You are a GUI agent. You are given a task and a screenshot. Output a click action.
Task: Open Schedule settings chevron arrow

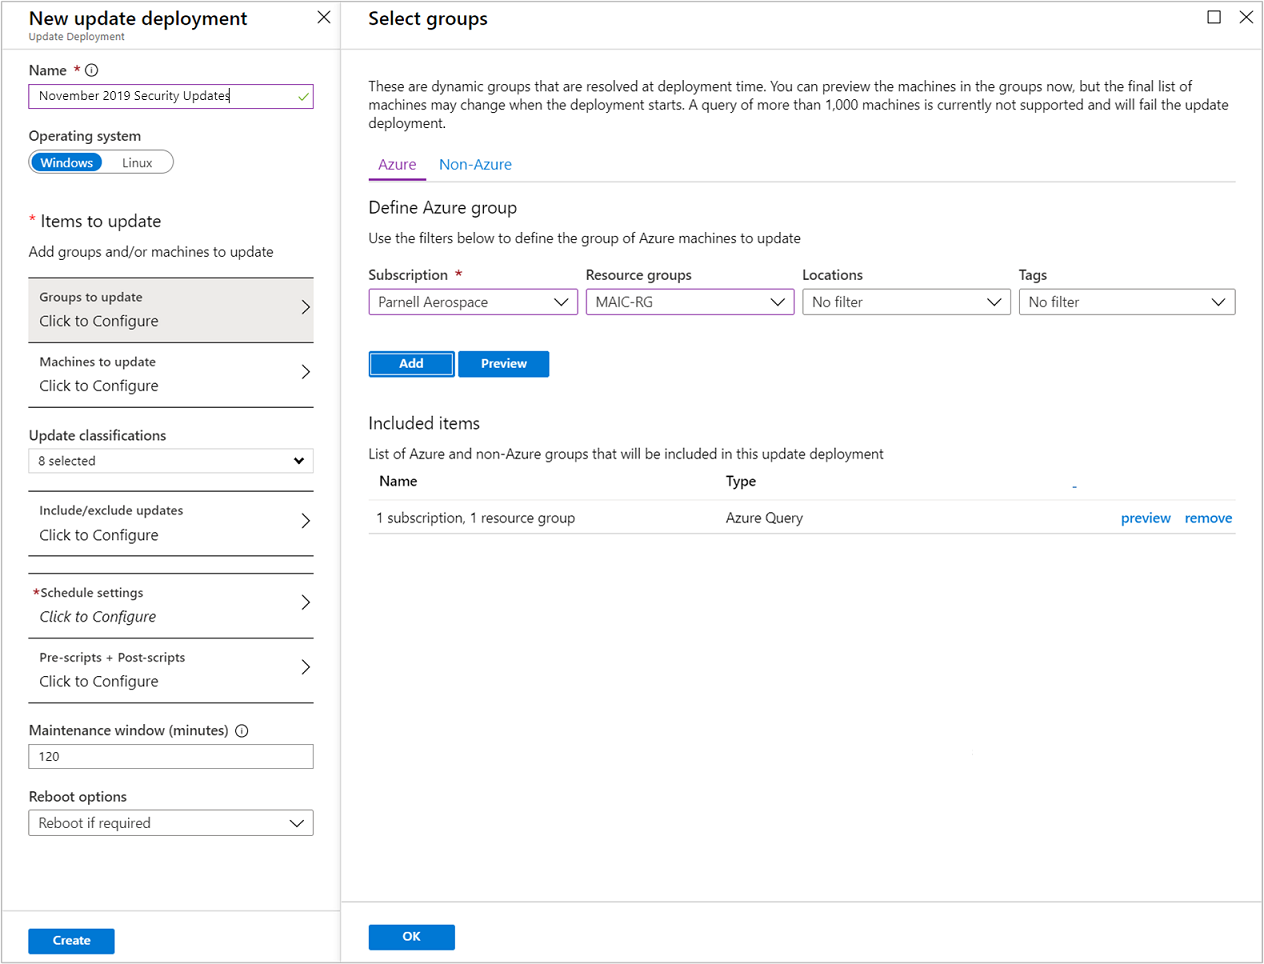(305, 603)
